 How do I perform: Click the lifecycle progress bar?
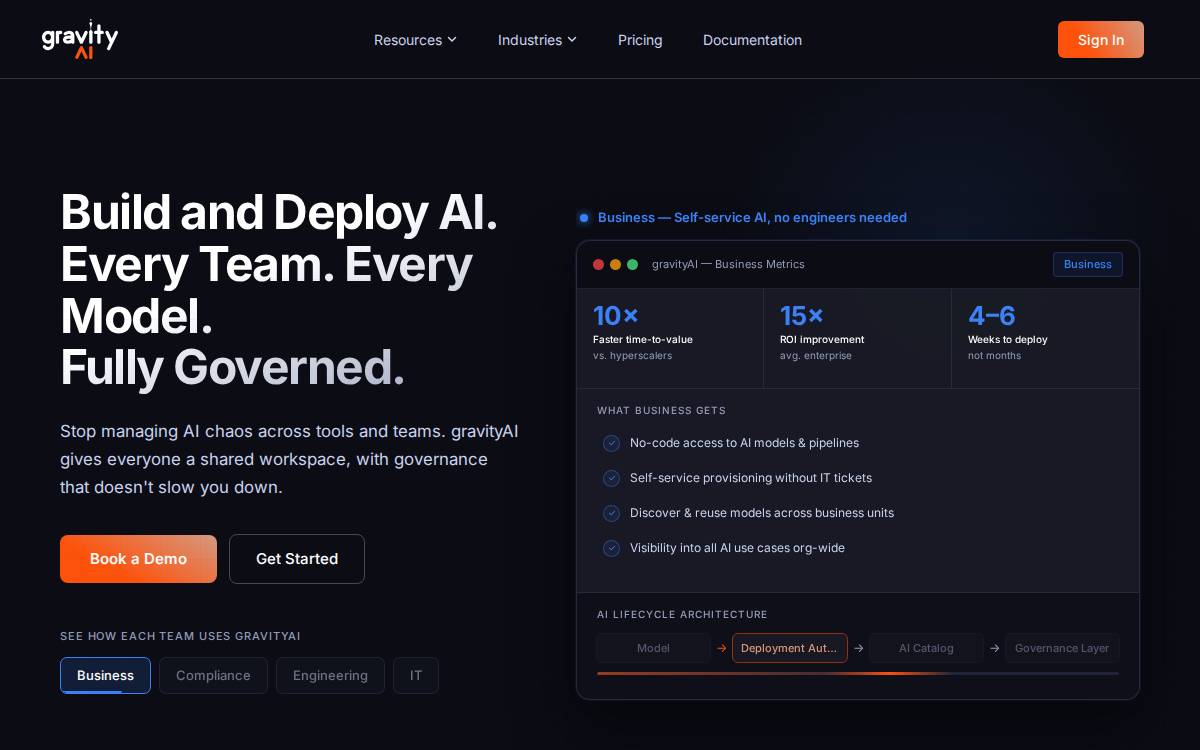point(858,673)
